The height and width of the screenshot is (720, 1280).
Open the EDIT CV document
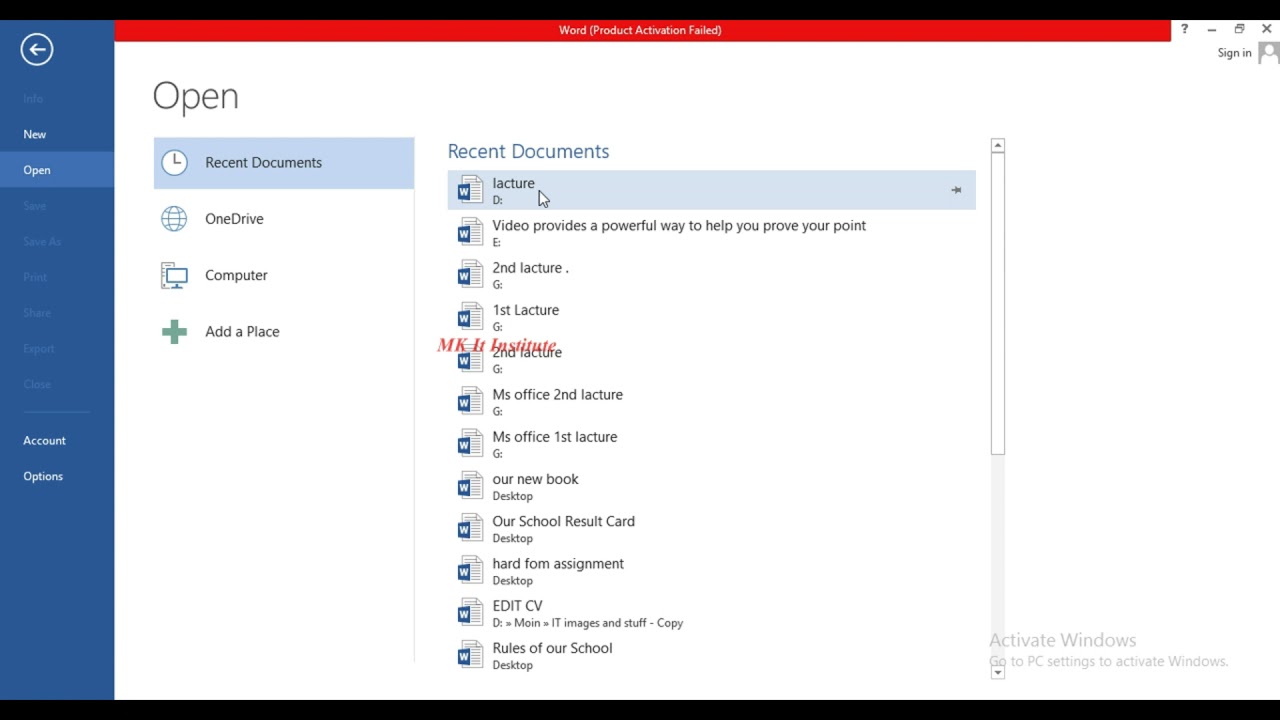[711, 613]
